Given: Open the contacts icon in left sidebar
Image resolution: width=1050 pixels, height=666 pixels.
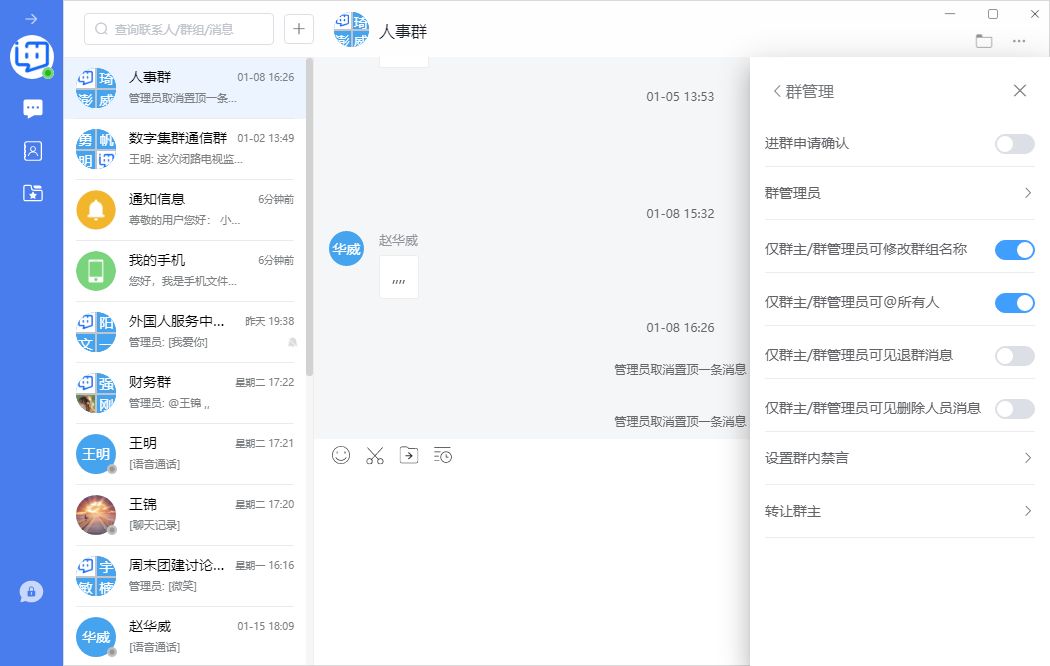Looking at the screenshot, I should [33, 151].
